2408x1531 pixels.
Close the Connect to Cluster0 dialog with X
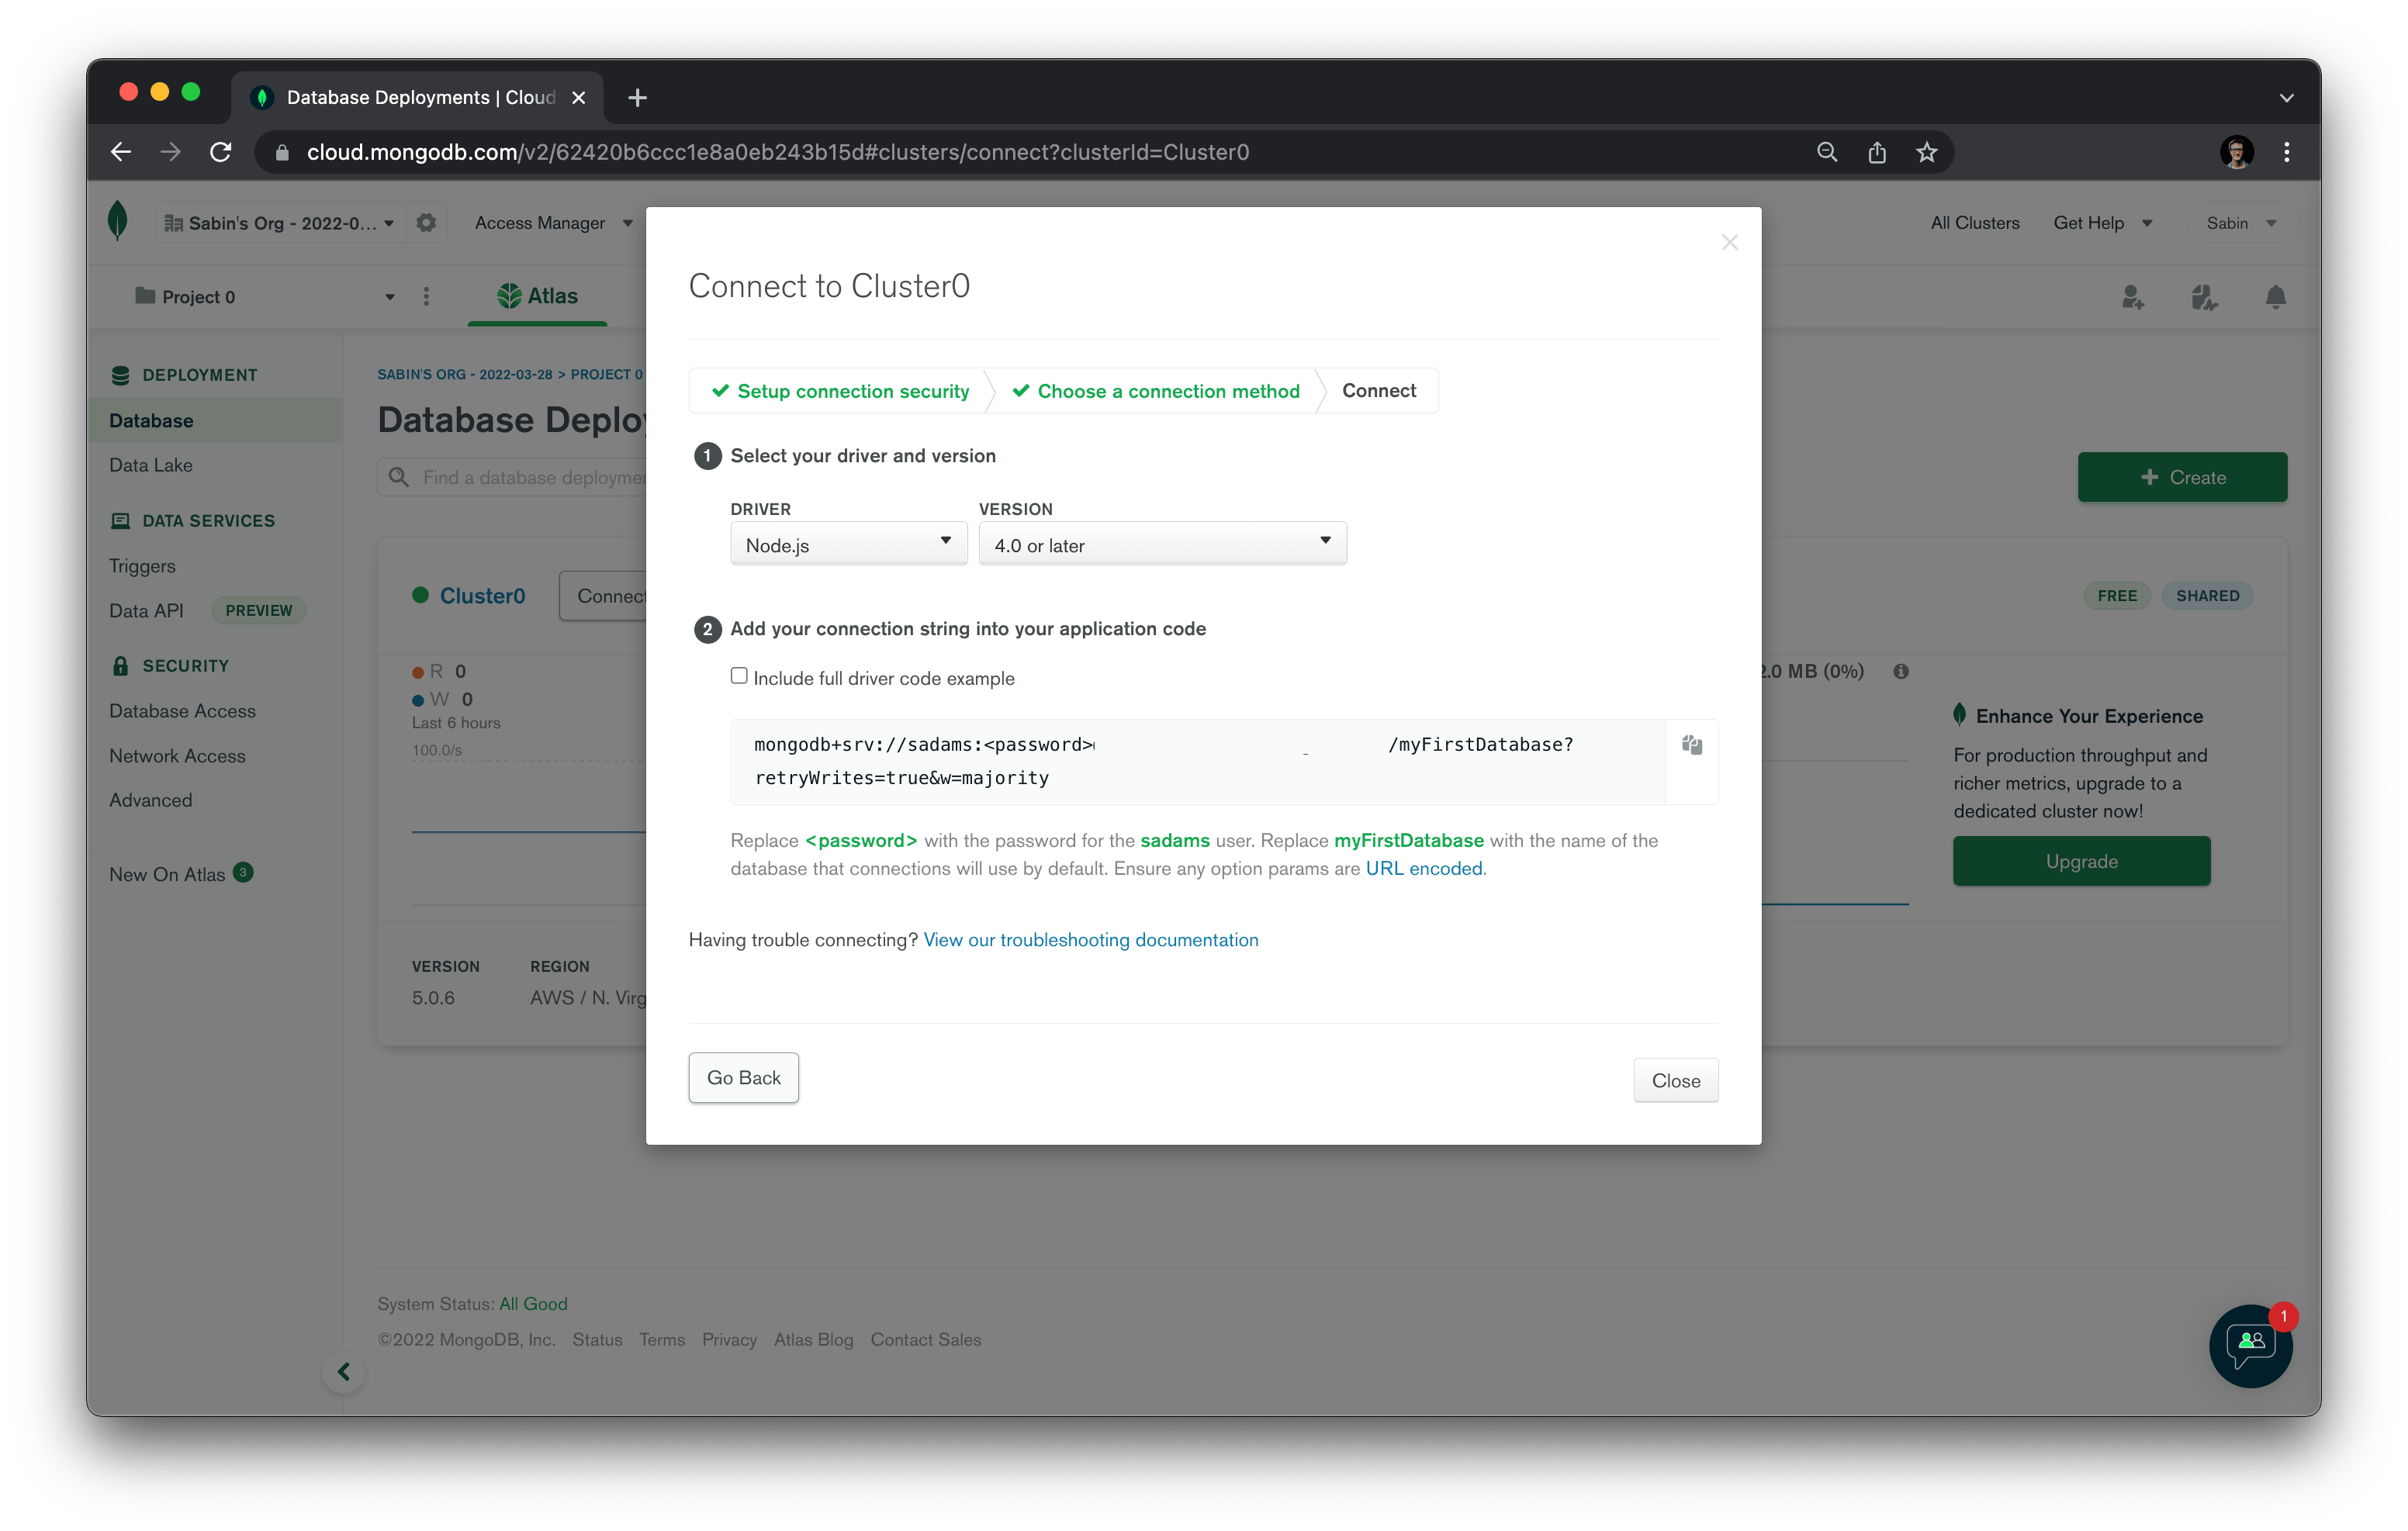coord(1729,242)
